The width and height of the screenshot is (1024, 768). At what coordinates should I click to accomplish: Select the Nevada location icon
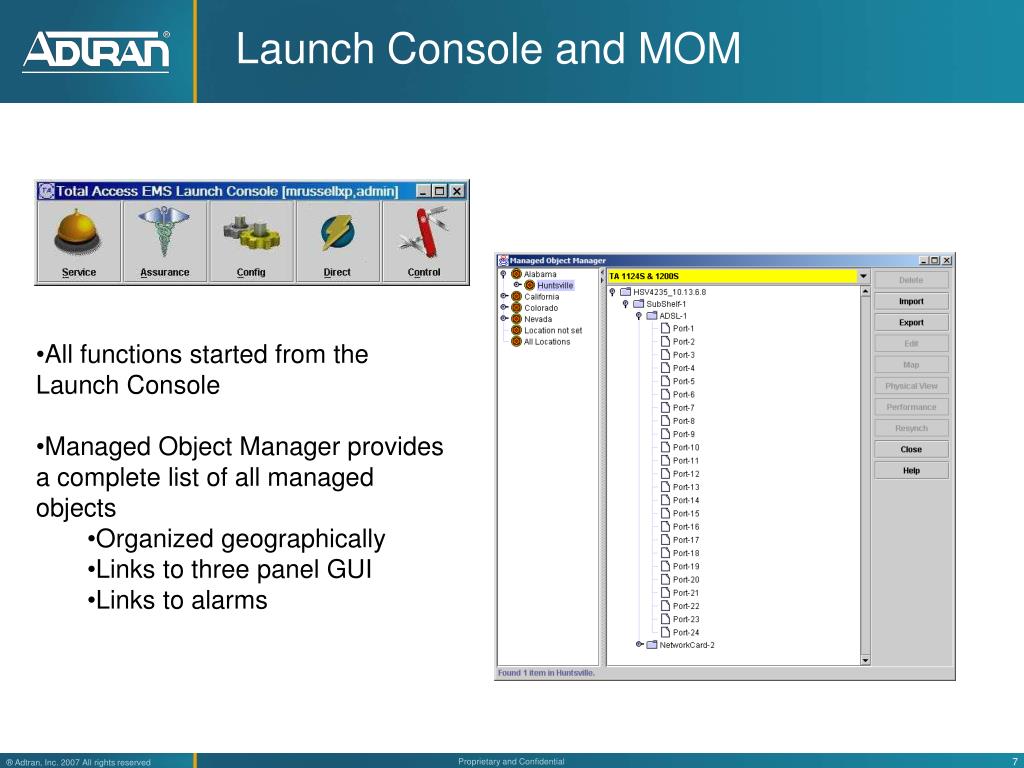point(517,319)
